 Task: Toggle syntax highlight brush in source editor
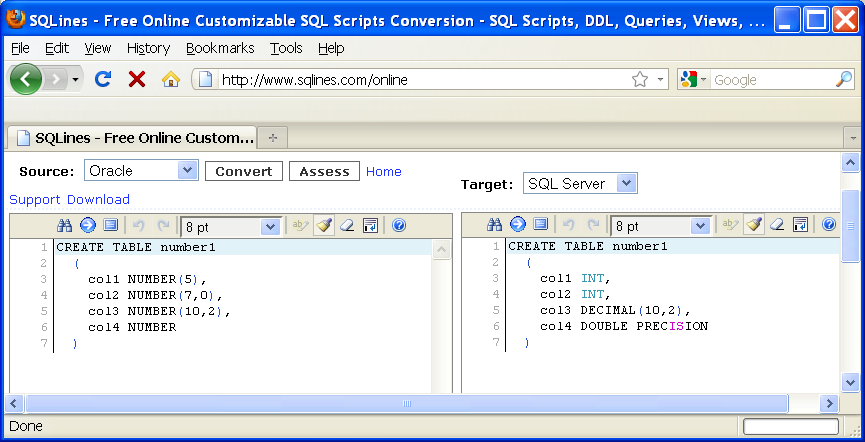coord(324,225)
